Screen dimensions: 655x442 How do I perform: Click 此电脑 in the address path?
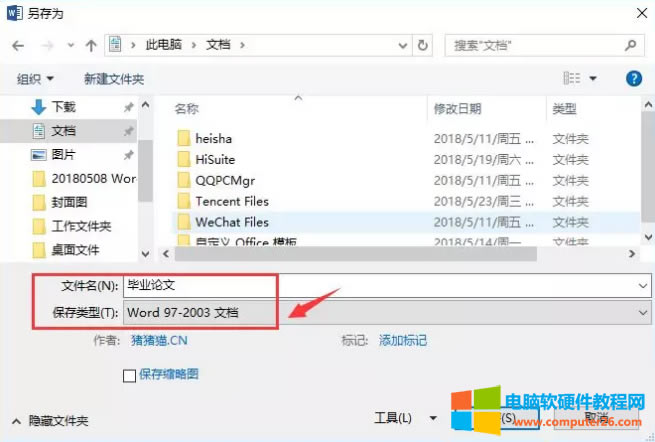coord(163,45)
